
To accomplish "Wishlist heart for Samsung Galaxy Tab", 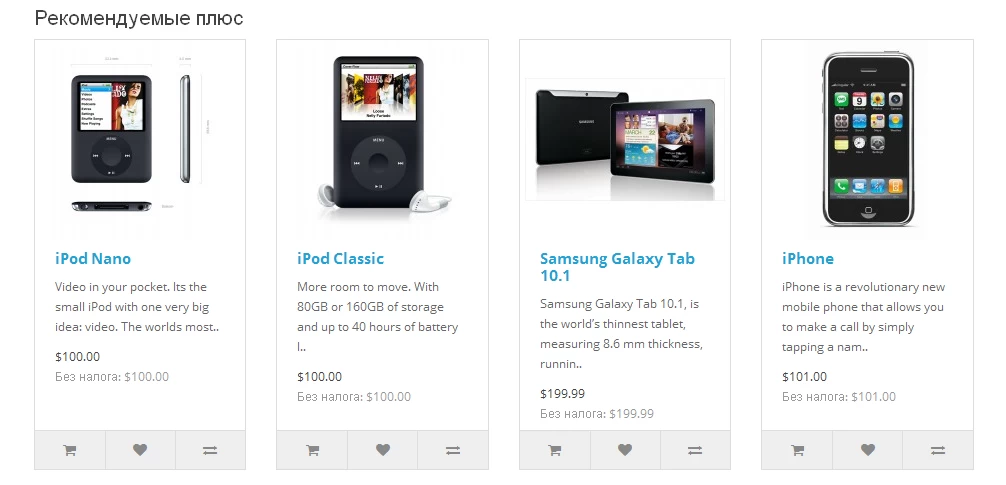I will [x=625, y=450].
